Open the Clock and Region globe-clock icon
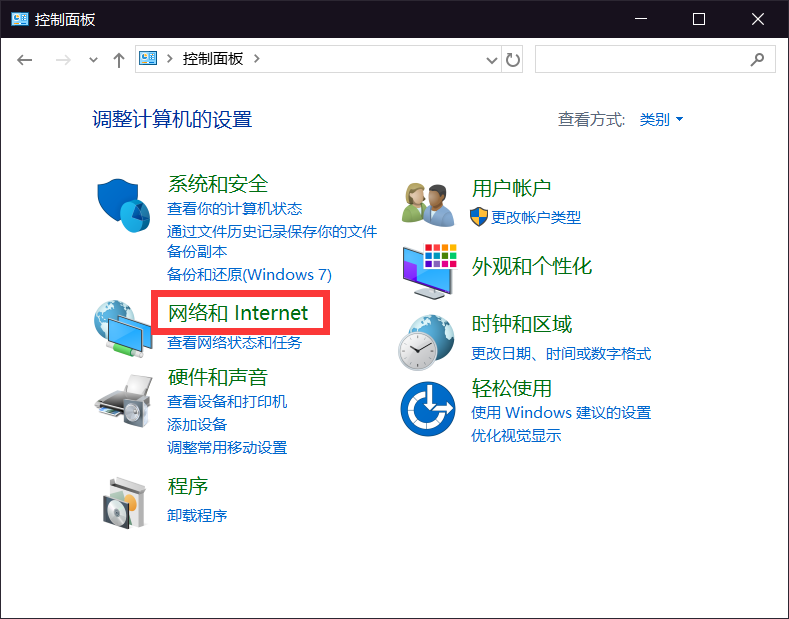This screenshot has height=619, width=789. [x=427, y=342]
